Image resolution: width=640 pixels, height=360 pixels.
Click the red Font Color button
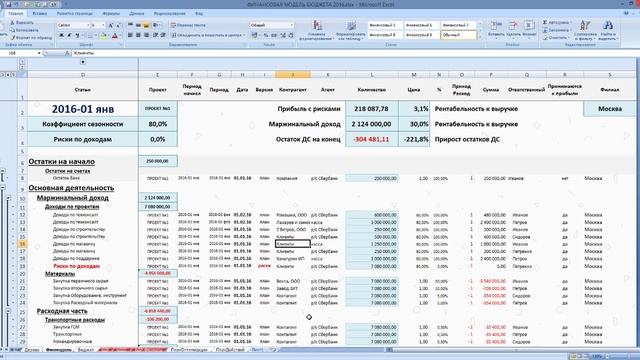coord(115,36)
